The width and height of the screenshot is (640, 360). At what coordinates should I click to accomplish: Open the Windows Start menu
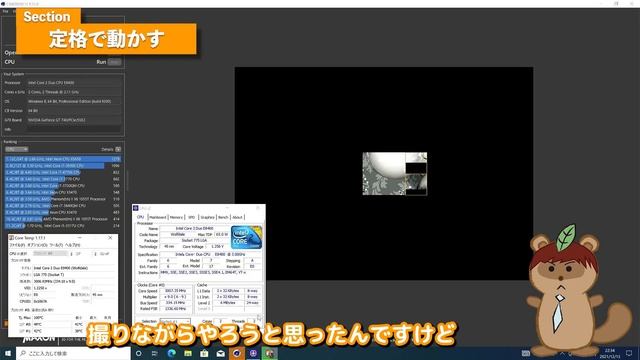[8, 353]
